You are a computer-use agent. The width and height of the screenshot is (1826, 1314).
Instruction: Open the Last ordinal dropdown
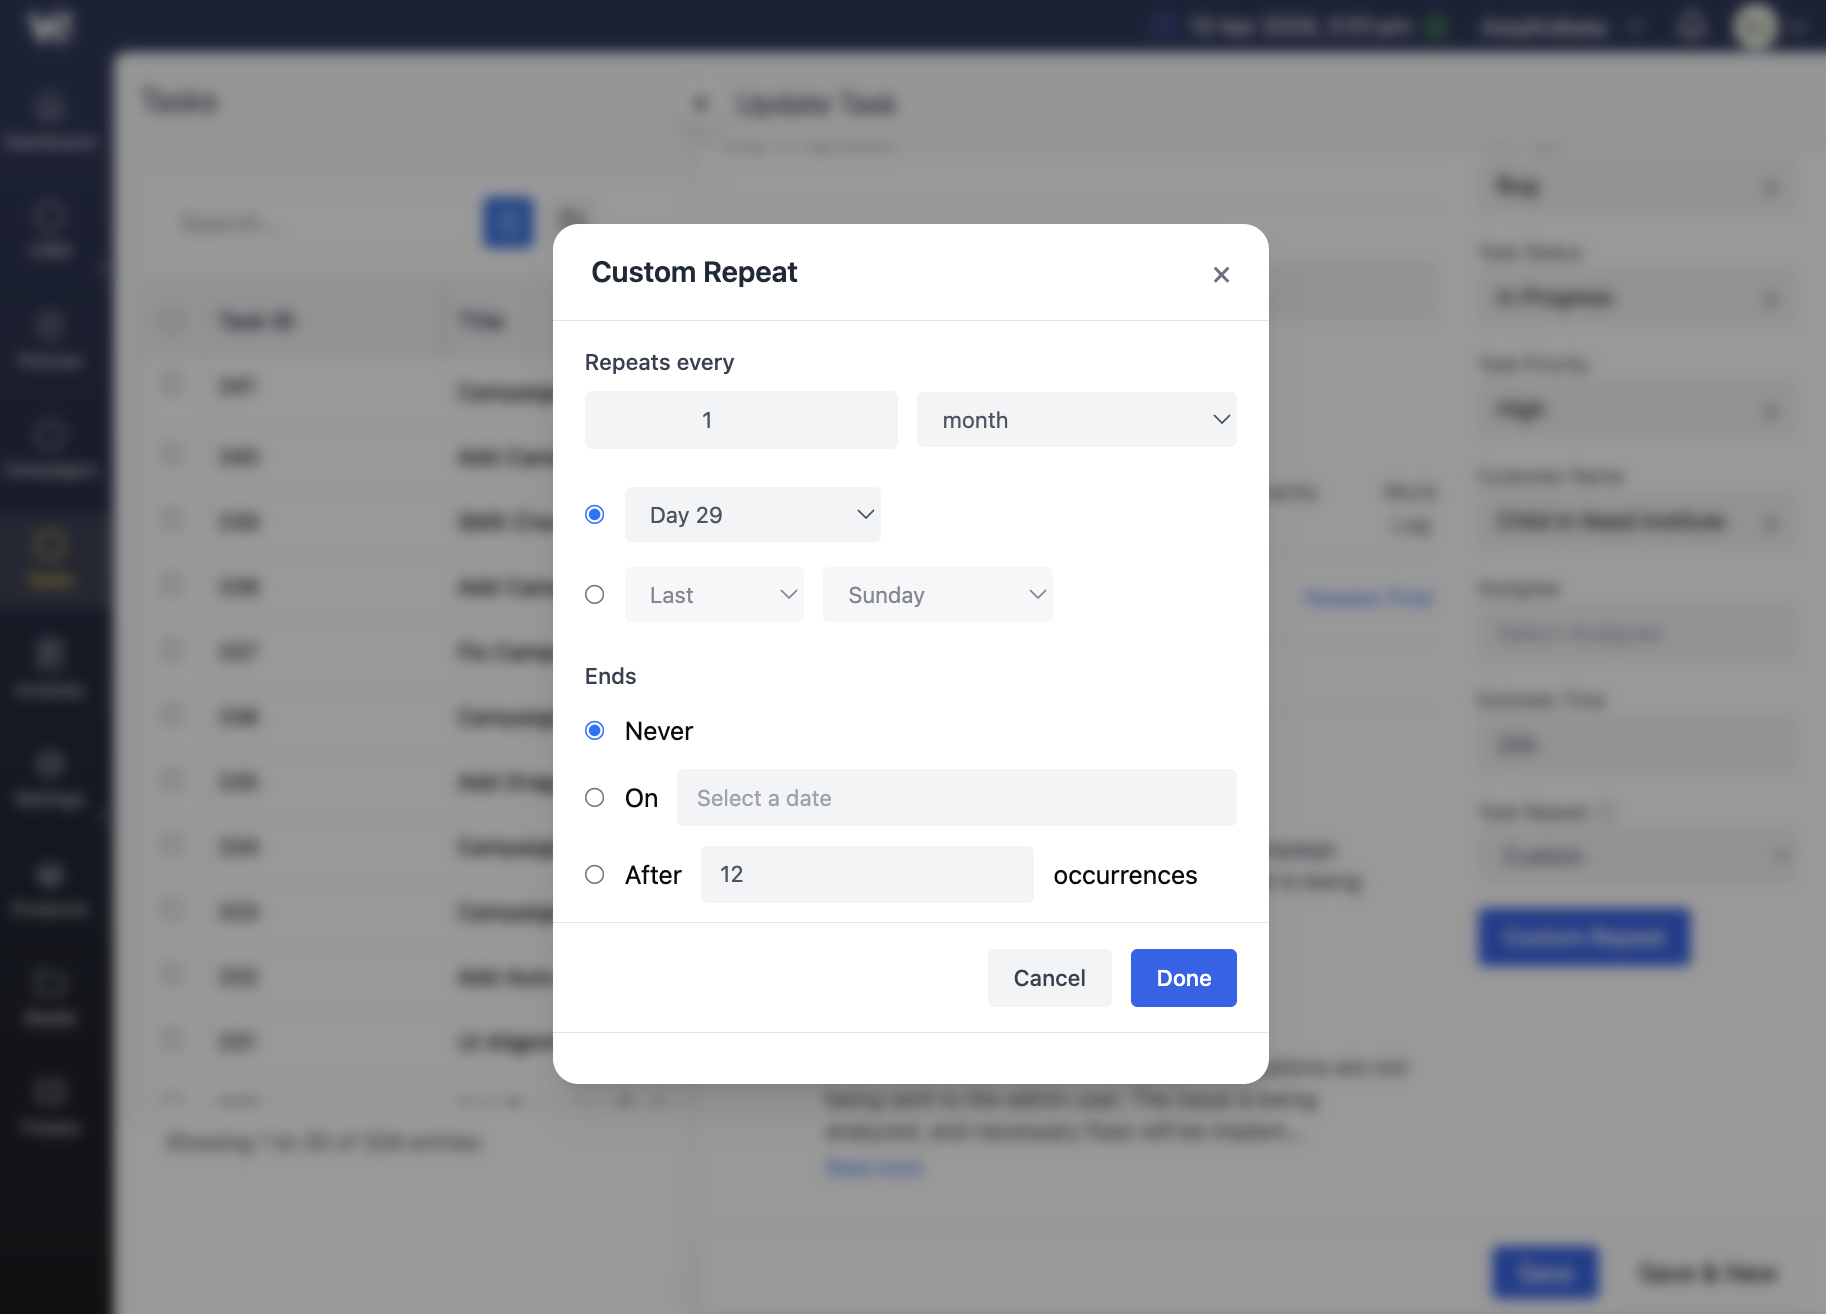[x=714, y=595]
